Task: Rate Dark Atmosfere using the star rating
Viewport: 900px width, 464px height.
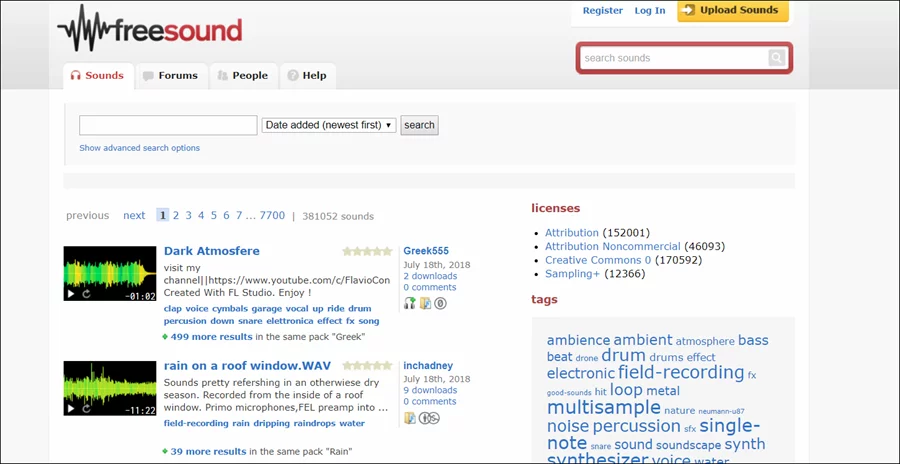Action: pos(367,252)
